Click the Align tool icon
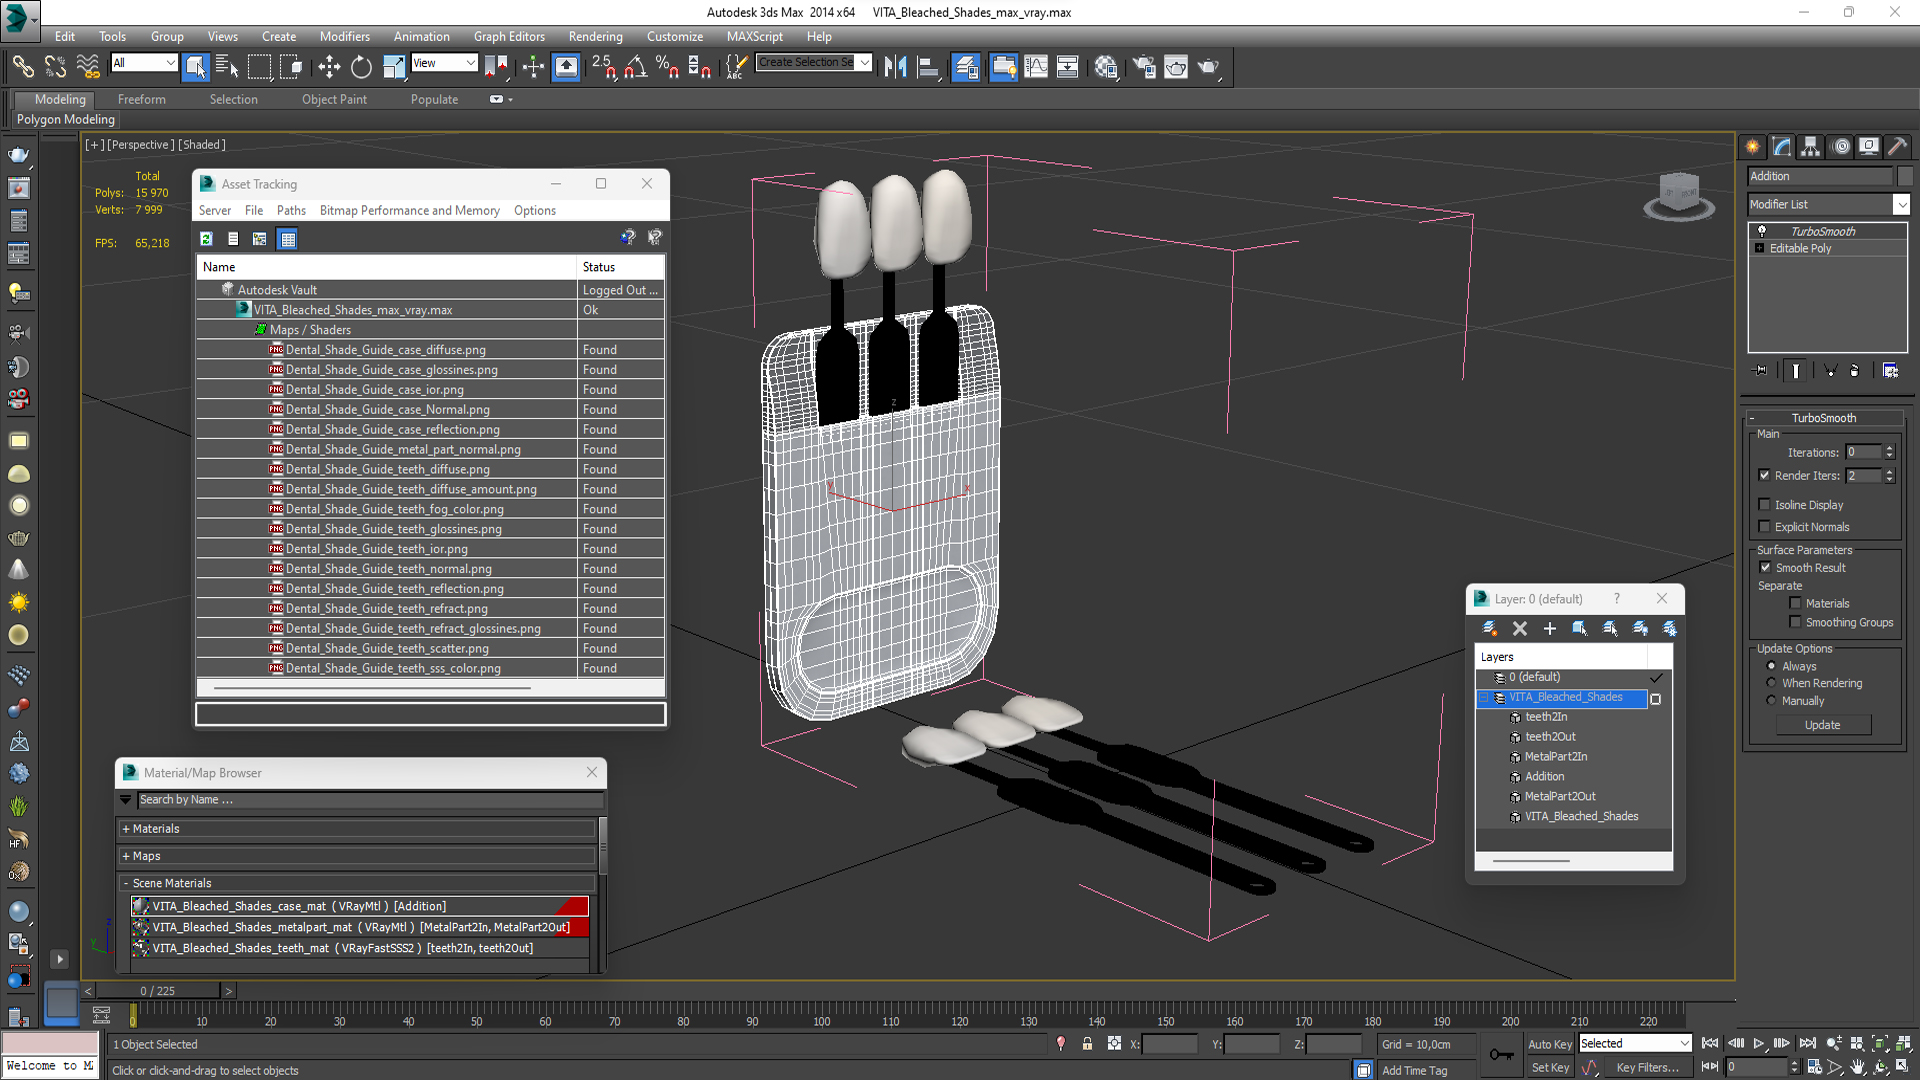This screenshot has width=1920, height=1080. coord(929,67)
